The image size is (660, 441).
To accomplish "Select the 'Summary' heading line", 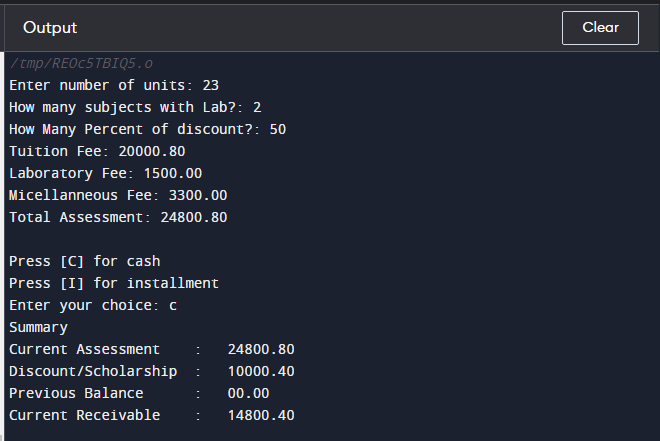I will tap(38, 327).
